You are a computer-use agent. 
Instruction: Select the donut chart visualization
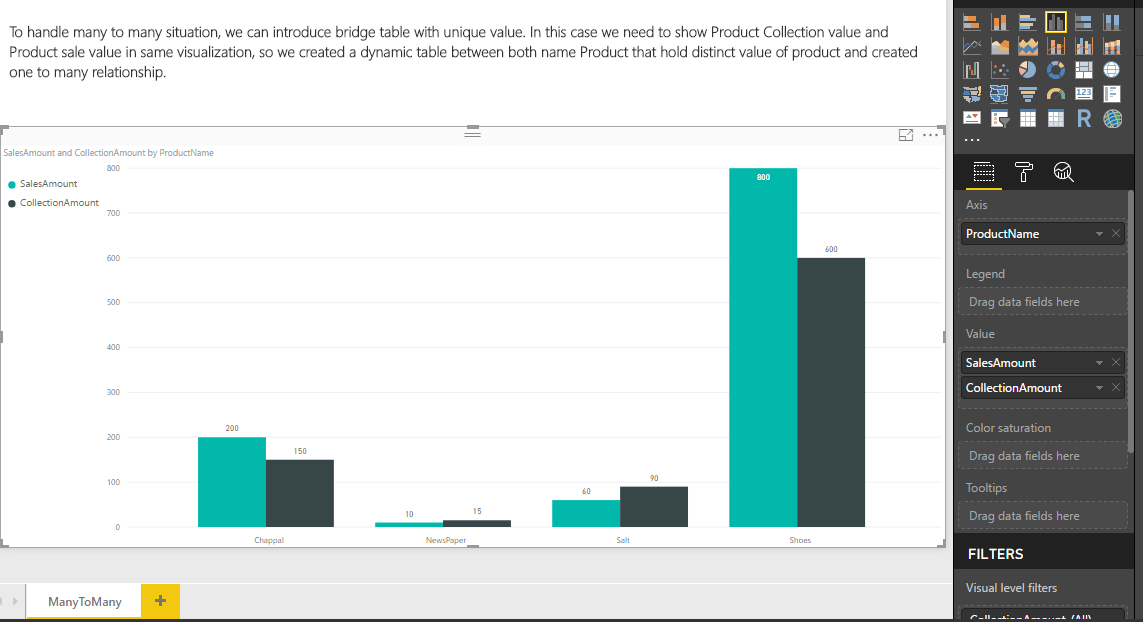(1056, 70)
